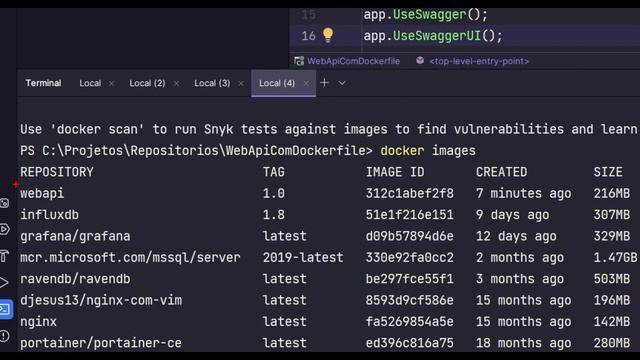
Task: Click image ID fa5269854a5e
Action: pyautogui.click(x=409, y=322)
